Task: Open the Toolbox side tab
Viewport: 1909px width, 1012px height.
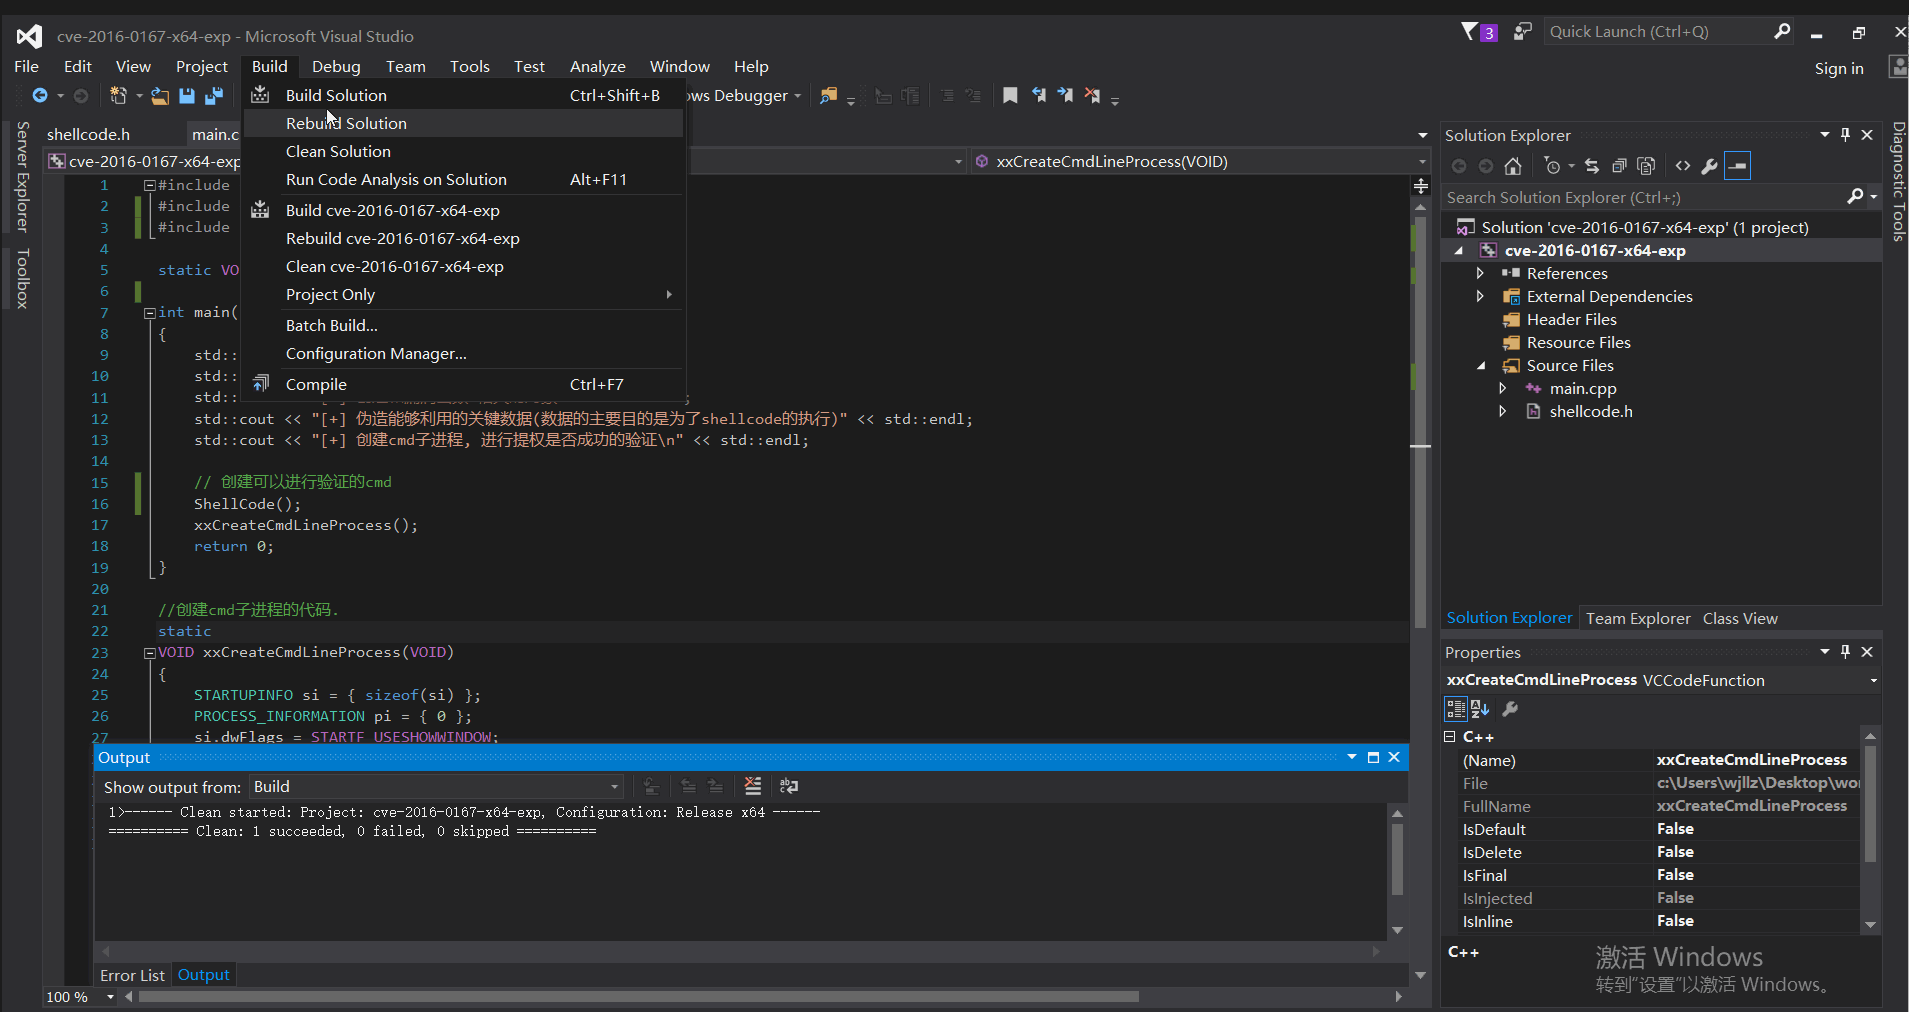Action: (x=22, y=278)
